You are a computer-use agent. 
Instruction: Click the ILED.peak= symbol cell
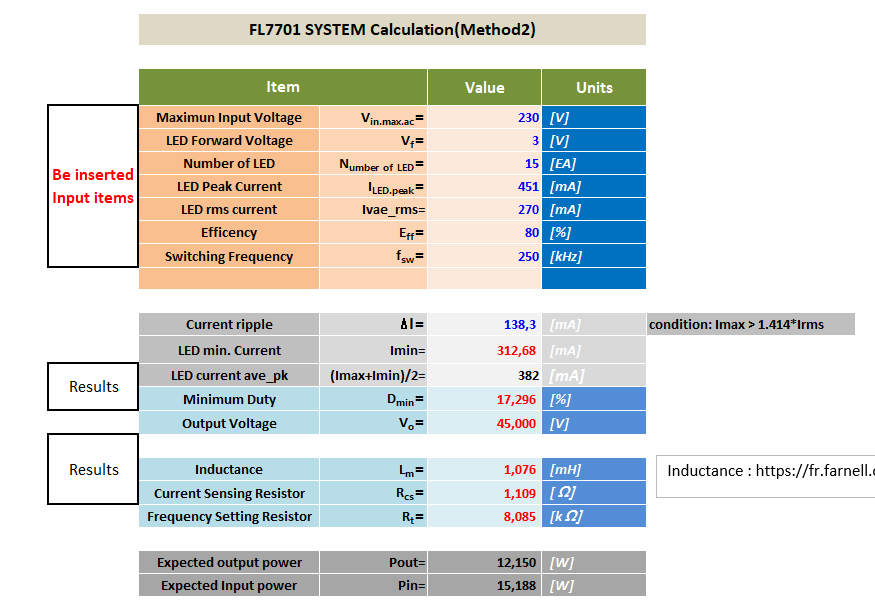click(x=373, y=186)
